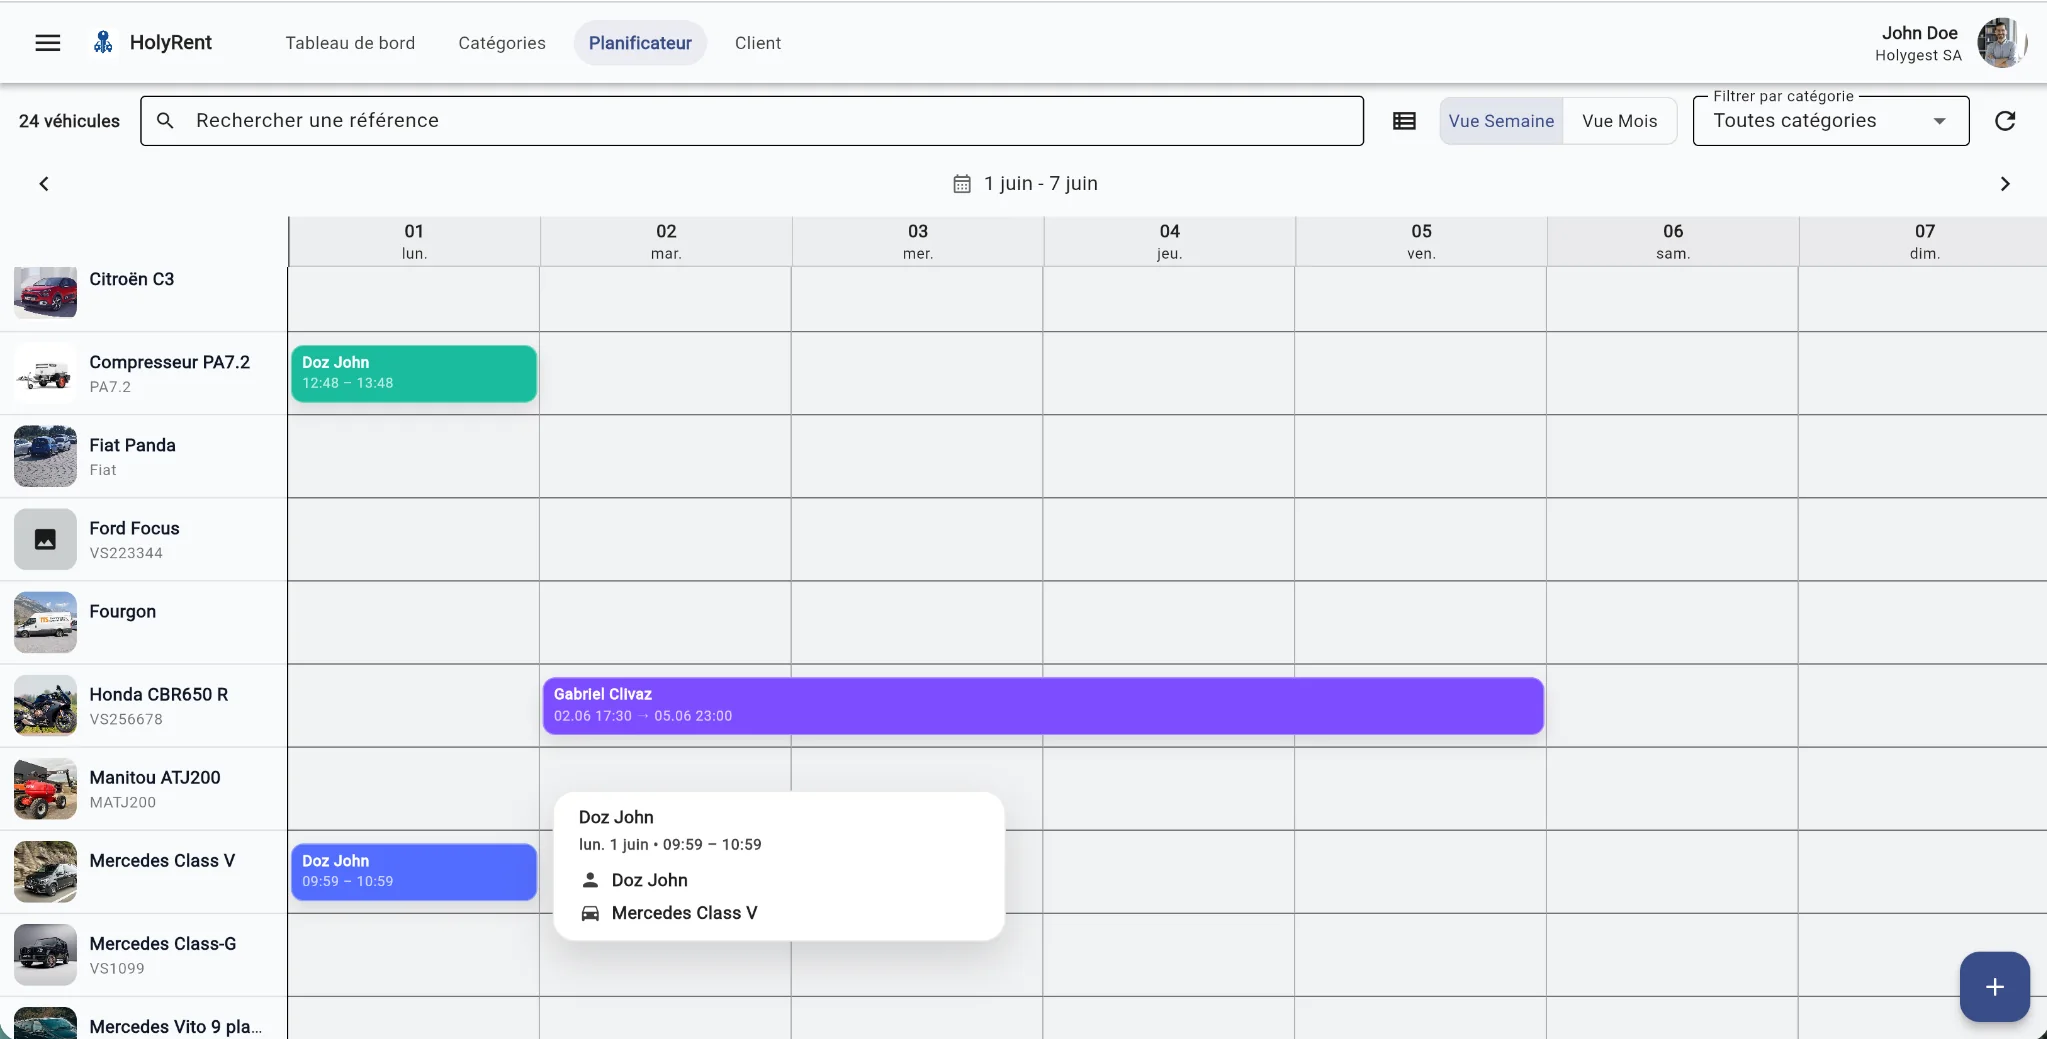This screenshot has height=1039, width=2047.
Task: Select Mercedes Class V vehicle name
Action: pyautogui.click(x=163, y=860)
